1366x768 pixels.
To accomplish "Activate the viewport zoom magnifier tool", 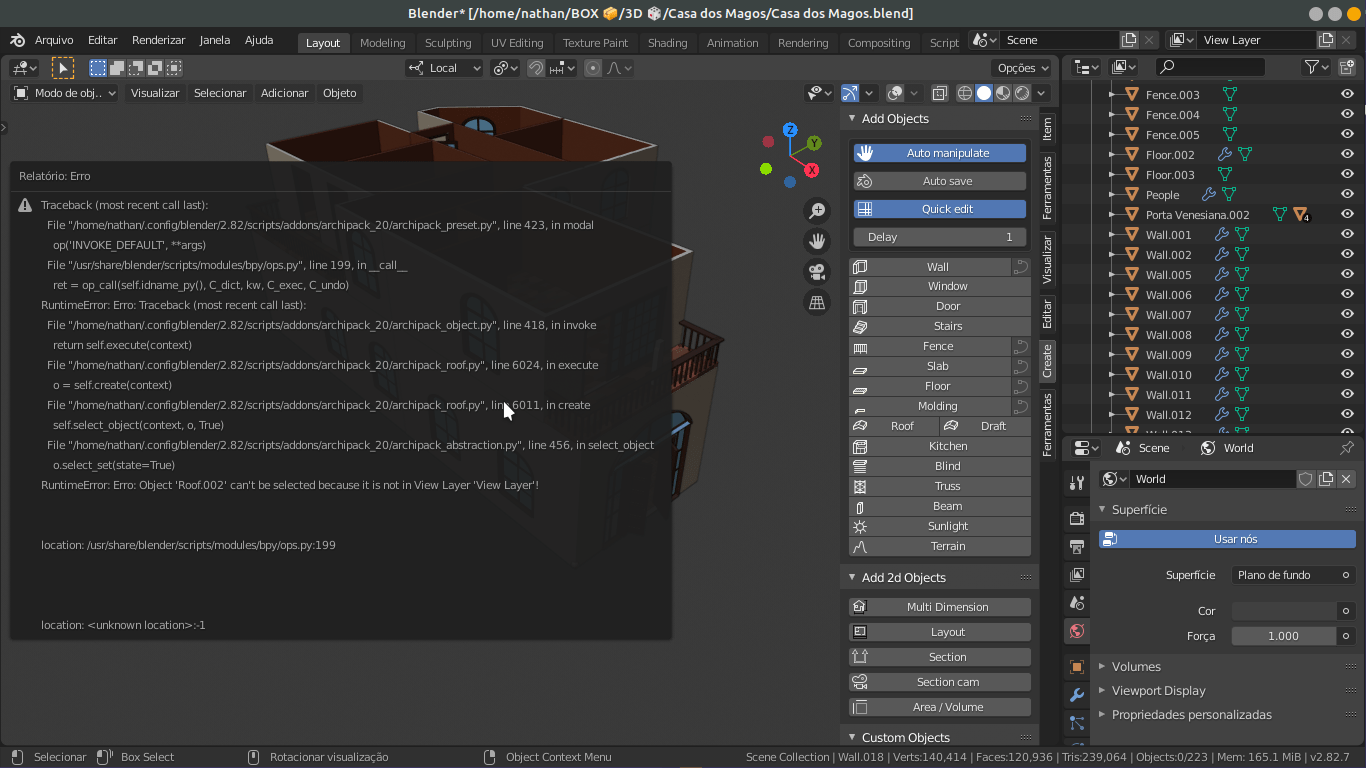I will 817,210.
